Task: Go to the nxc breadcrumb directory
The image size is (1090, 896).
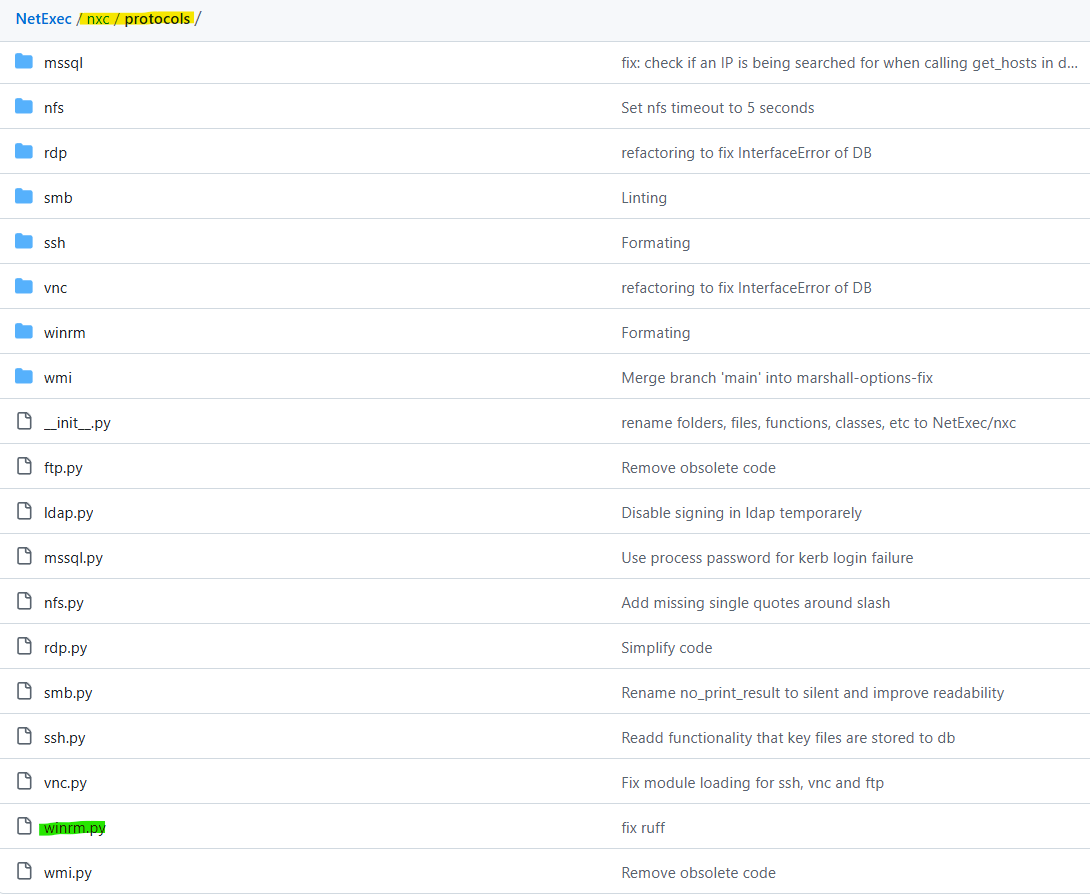Action: point(98,19)
